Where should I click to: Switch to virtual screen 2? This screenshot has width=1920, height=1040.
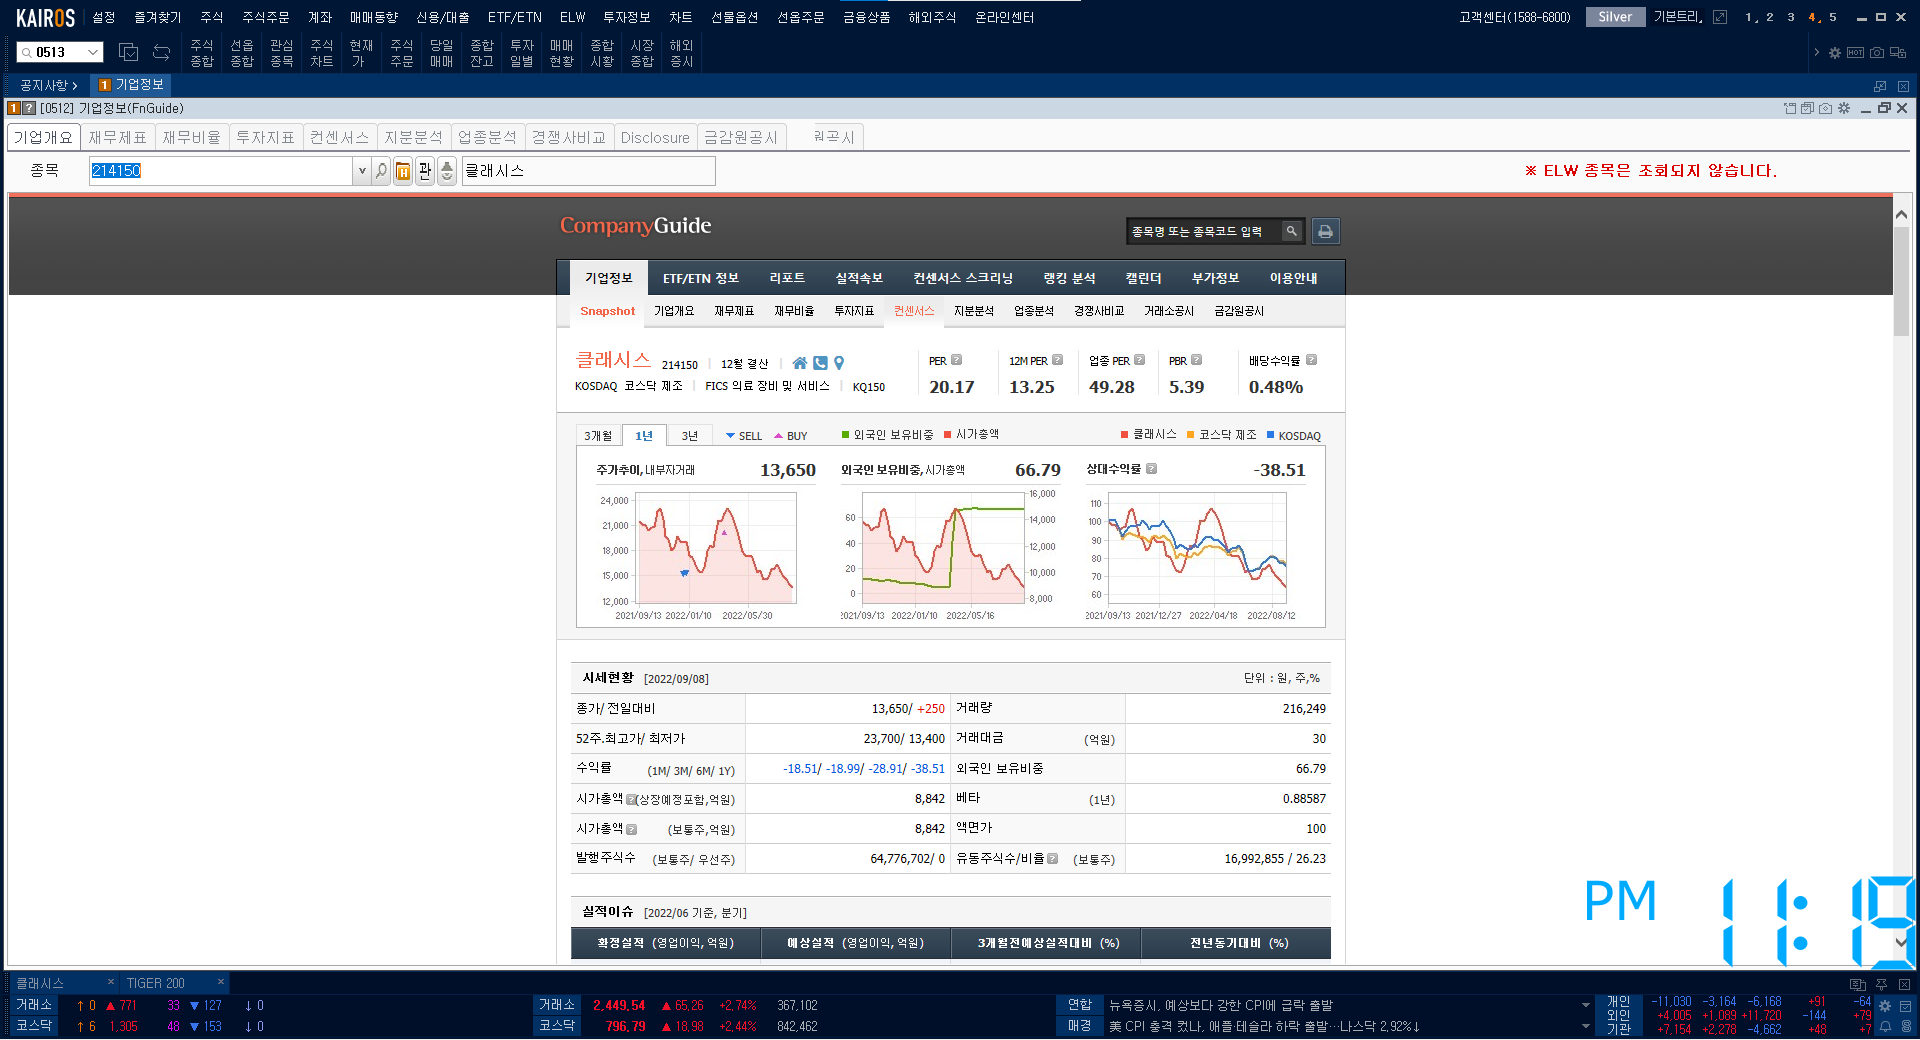pyautogui.click(x=1769, y=17)
